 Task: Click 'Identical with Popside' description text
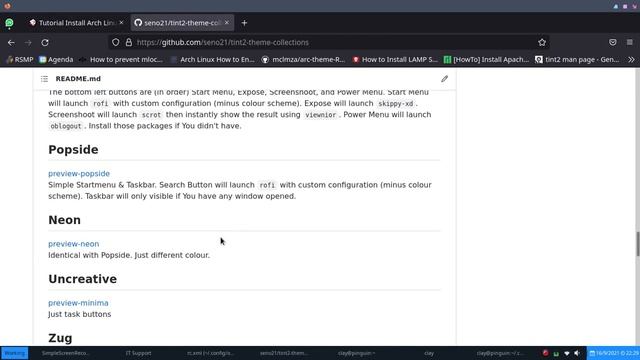pos(129,255)
